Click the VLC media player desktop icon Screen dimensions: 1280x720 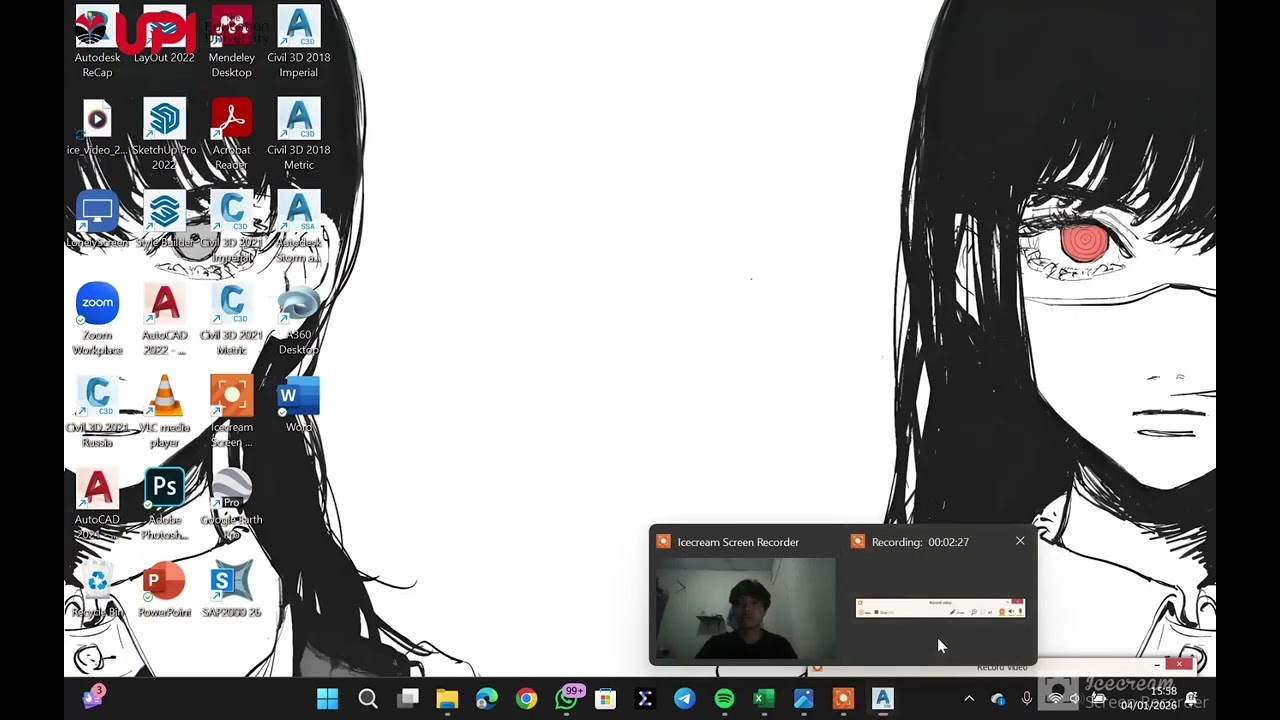164,412
